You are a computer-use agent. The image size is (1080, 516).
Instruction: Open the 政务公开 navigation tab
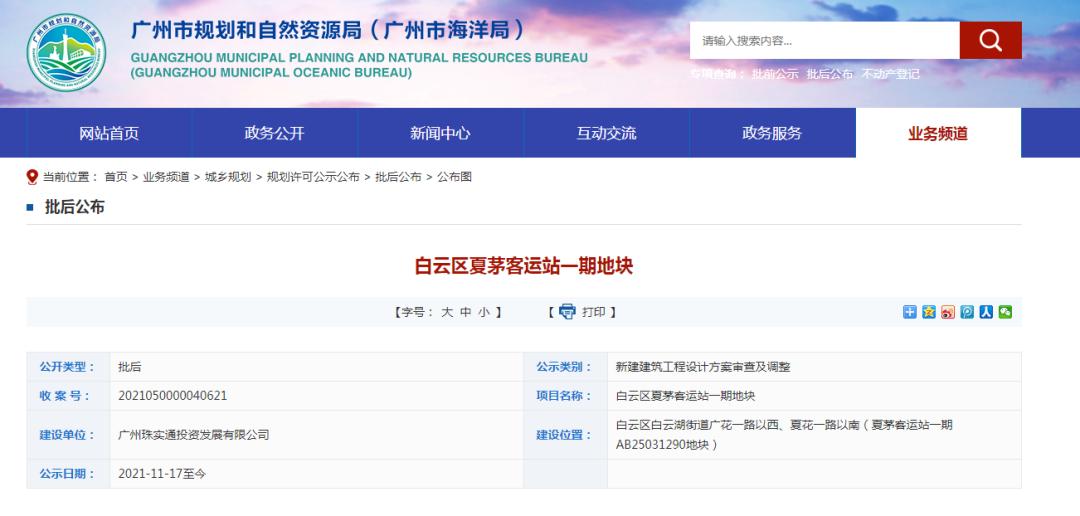tap(274, 133)
